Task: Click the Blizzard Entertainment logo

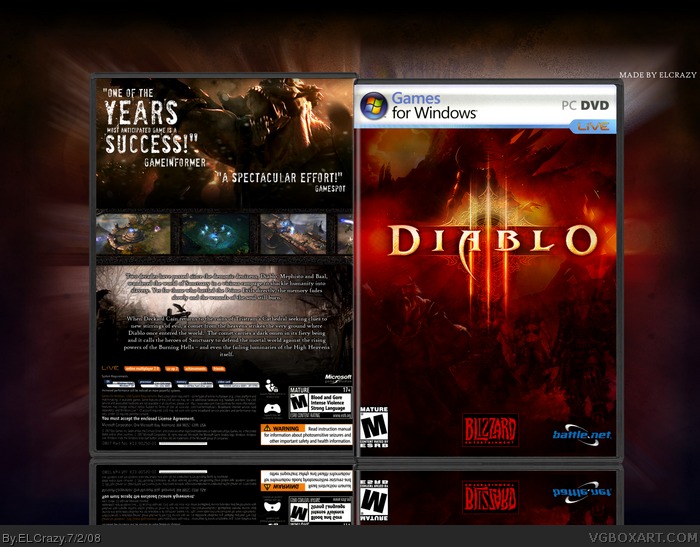Action: point(488,431)
